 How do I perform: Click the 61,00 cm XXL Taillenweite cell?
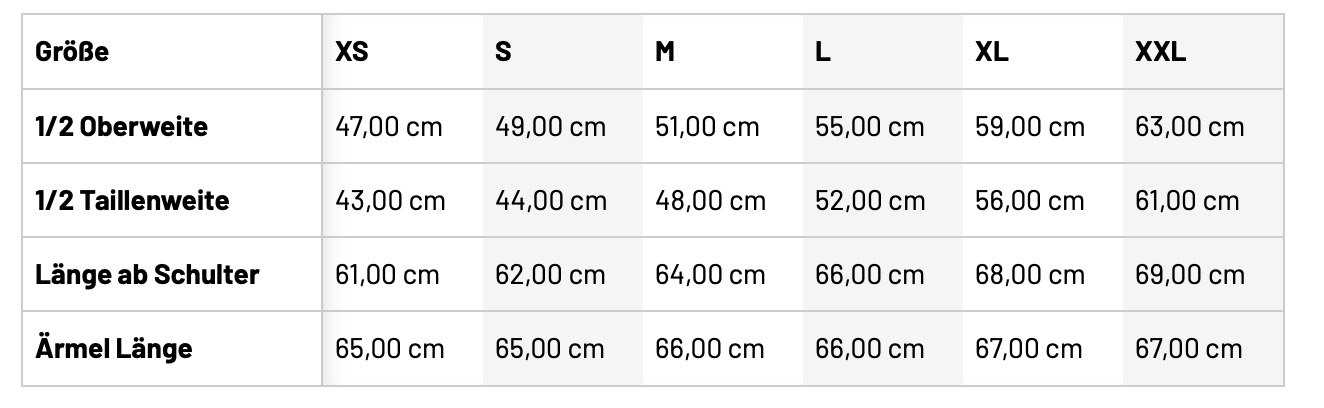(1187, 200)
